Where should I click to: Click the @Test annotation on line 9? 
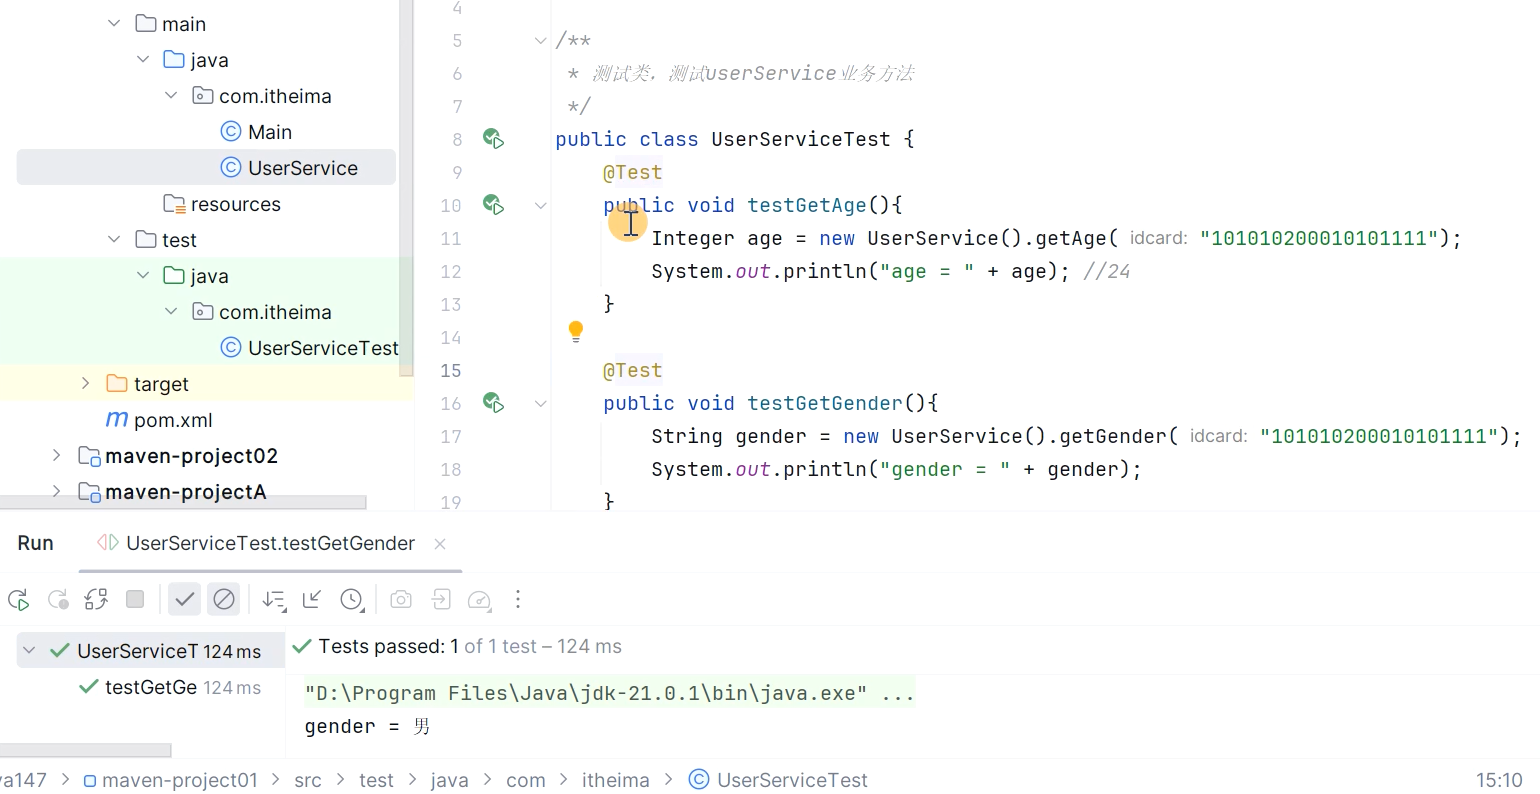click(632, 172)
